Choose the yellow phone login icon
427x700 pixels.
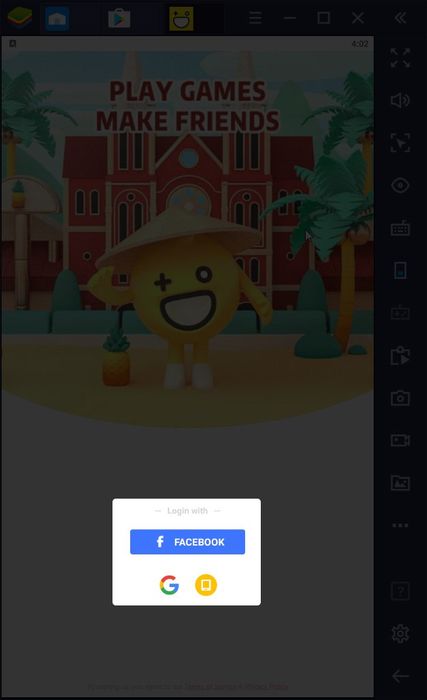(206, 584)
